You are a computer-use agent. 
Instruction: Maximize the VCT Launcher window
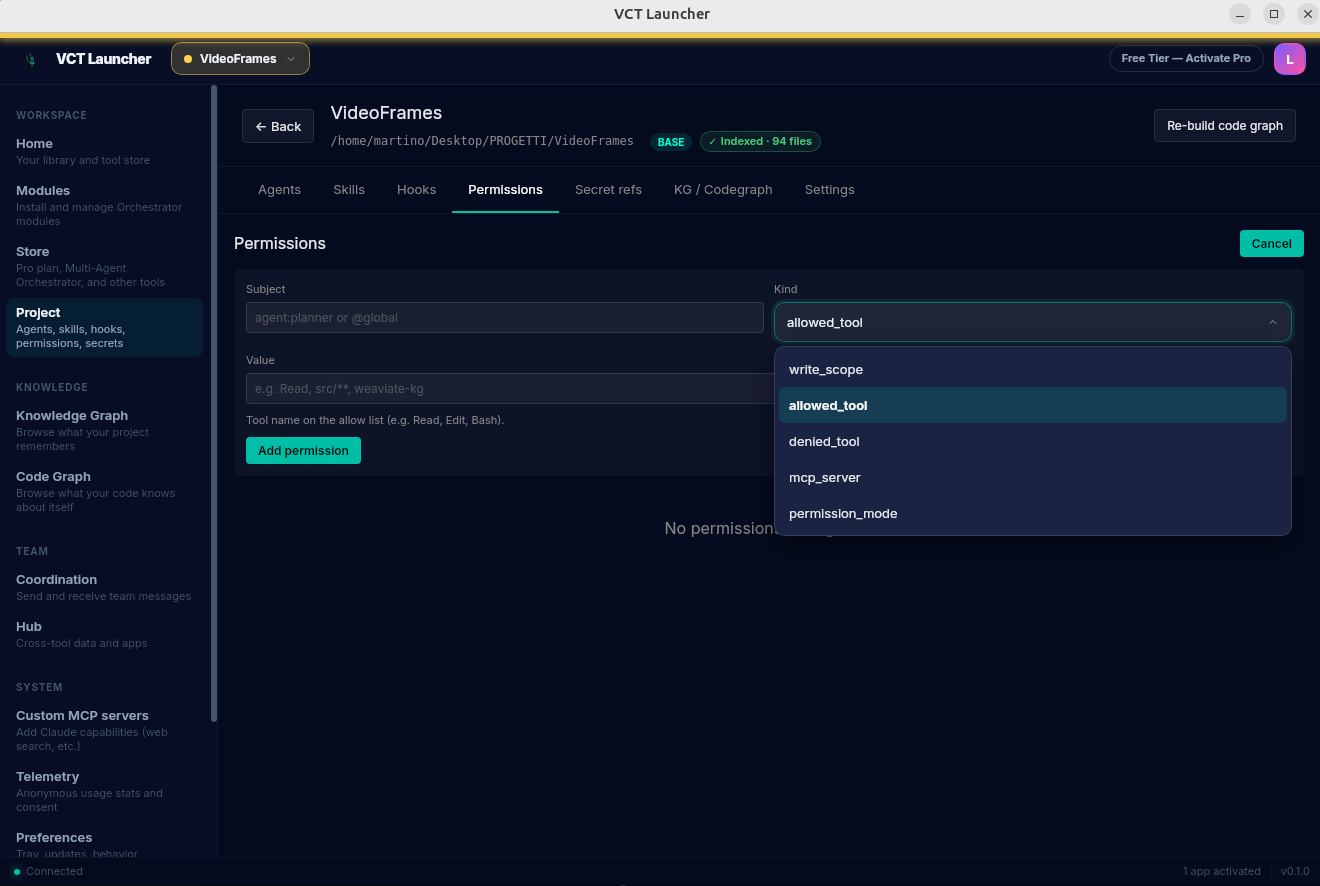pos(1274,14)
